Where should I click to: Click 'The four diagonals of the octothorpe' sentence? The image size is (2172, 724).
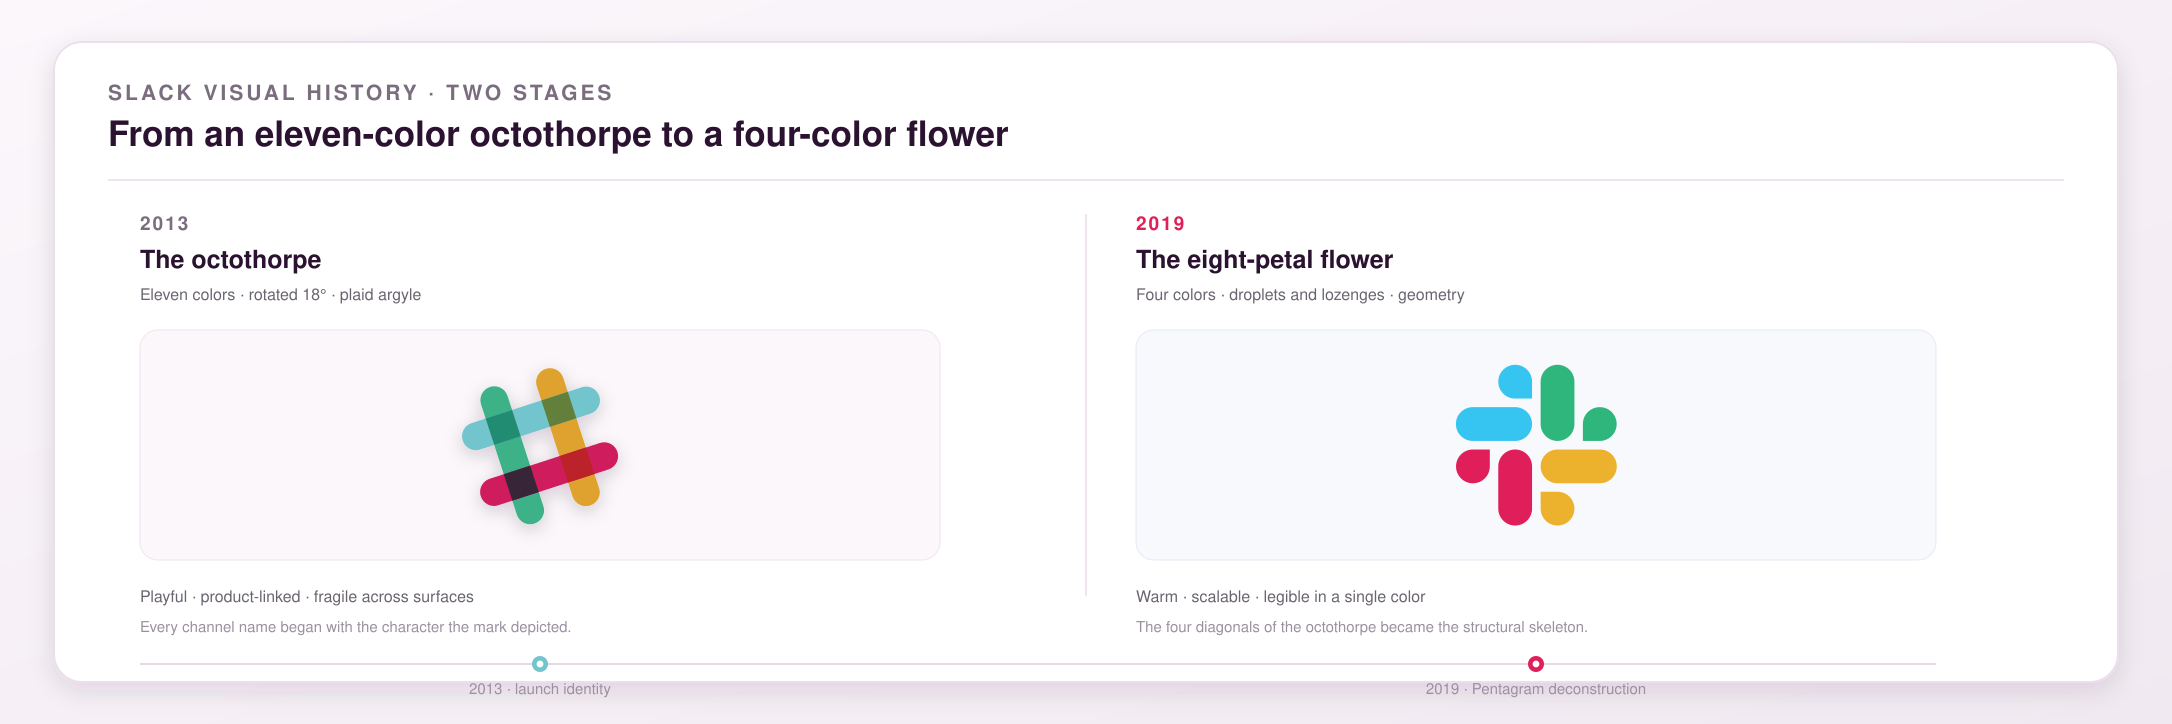[x=1361, y=627]
